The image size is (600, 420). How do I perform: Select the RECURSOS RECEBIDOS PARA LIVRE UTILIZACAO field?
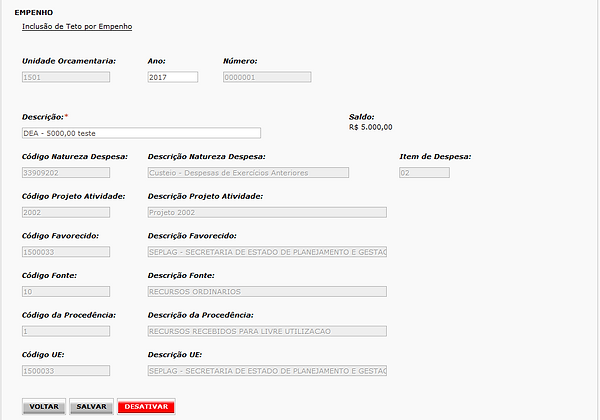[267, 331]
